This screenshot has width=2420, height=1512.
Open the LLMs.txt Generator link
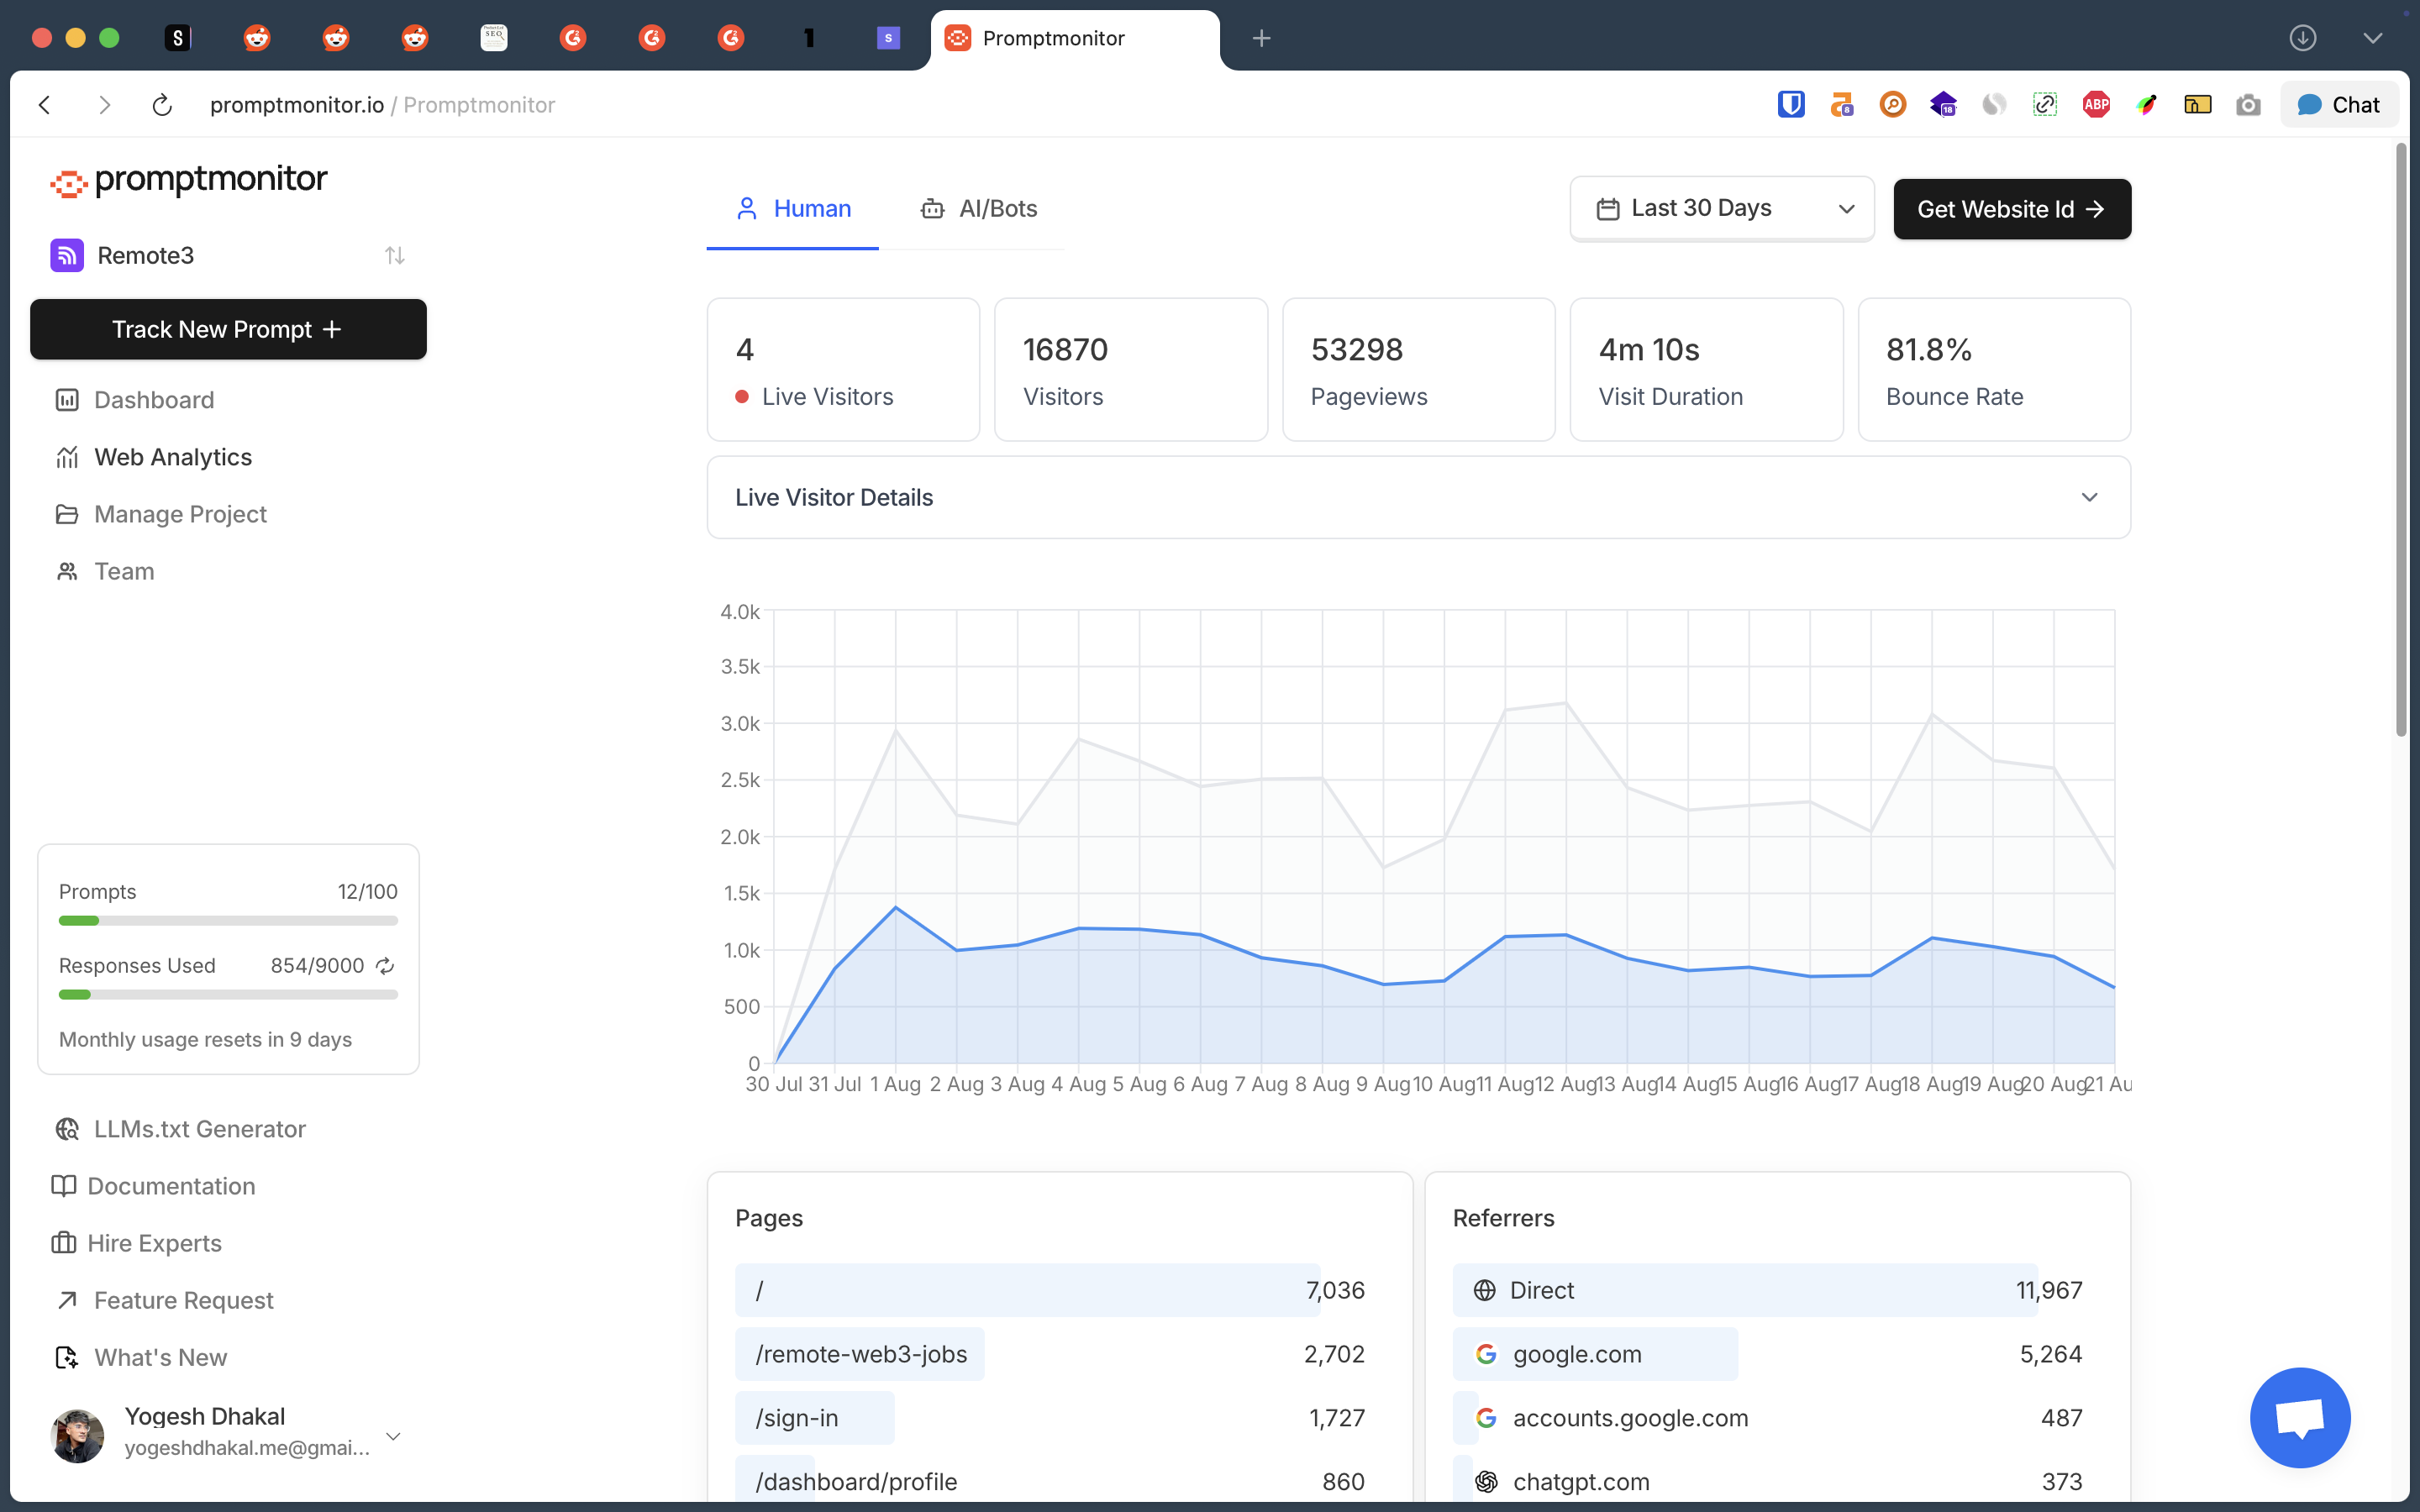click(x=199, y=1129)
